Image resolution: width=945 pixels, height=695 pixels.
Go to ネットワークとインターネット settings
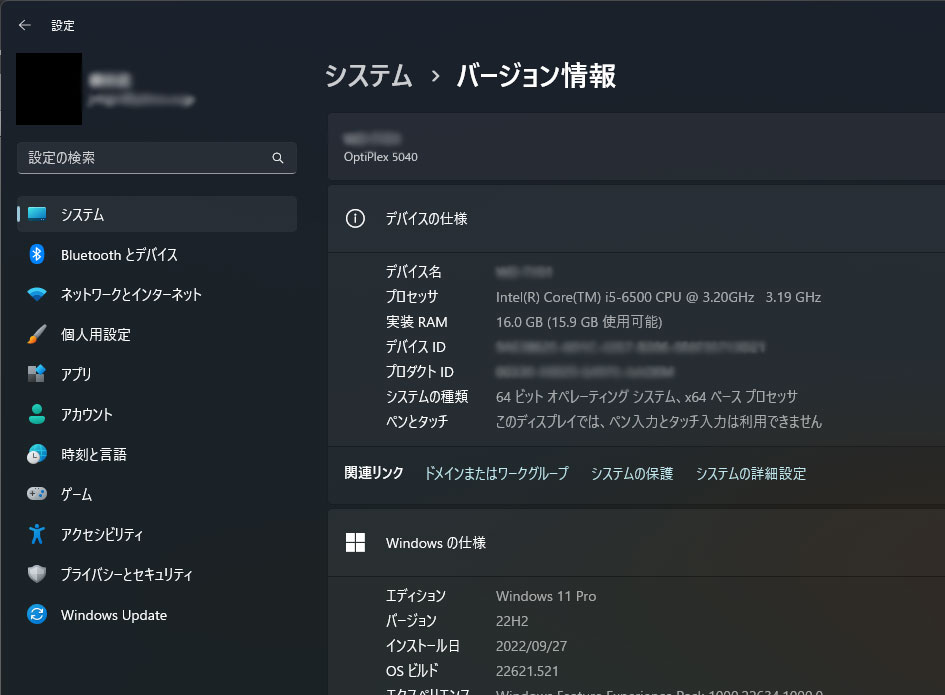[x=157, y=294]
